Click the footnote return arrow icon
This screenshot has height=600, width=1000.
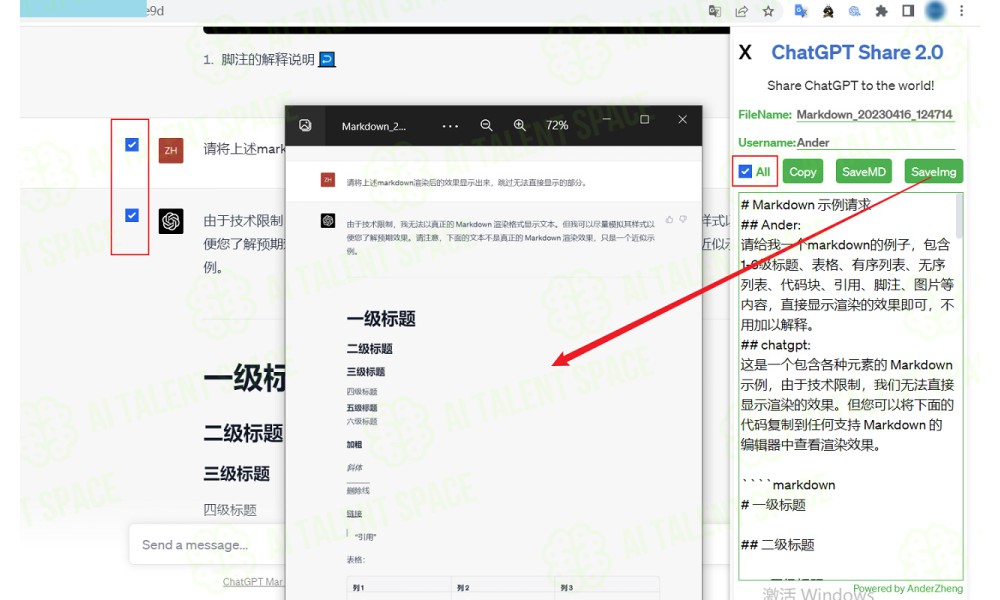point(327,59)
